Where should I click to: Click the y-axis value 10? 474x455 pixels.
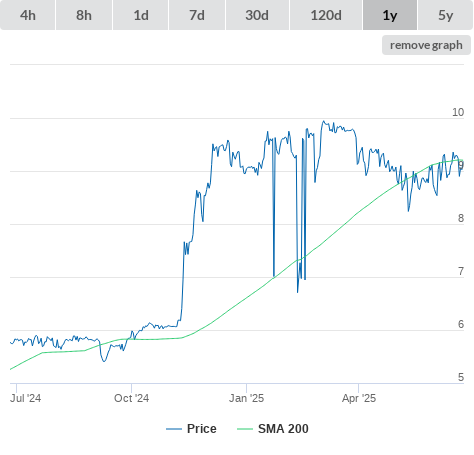[458, 112]
